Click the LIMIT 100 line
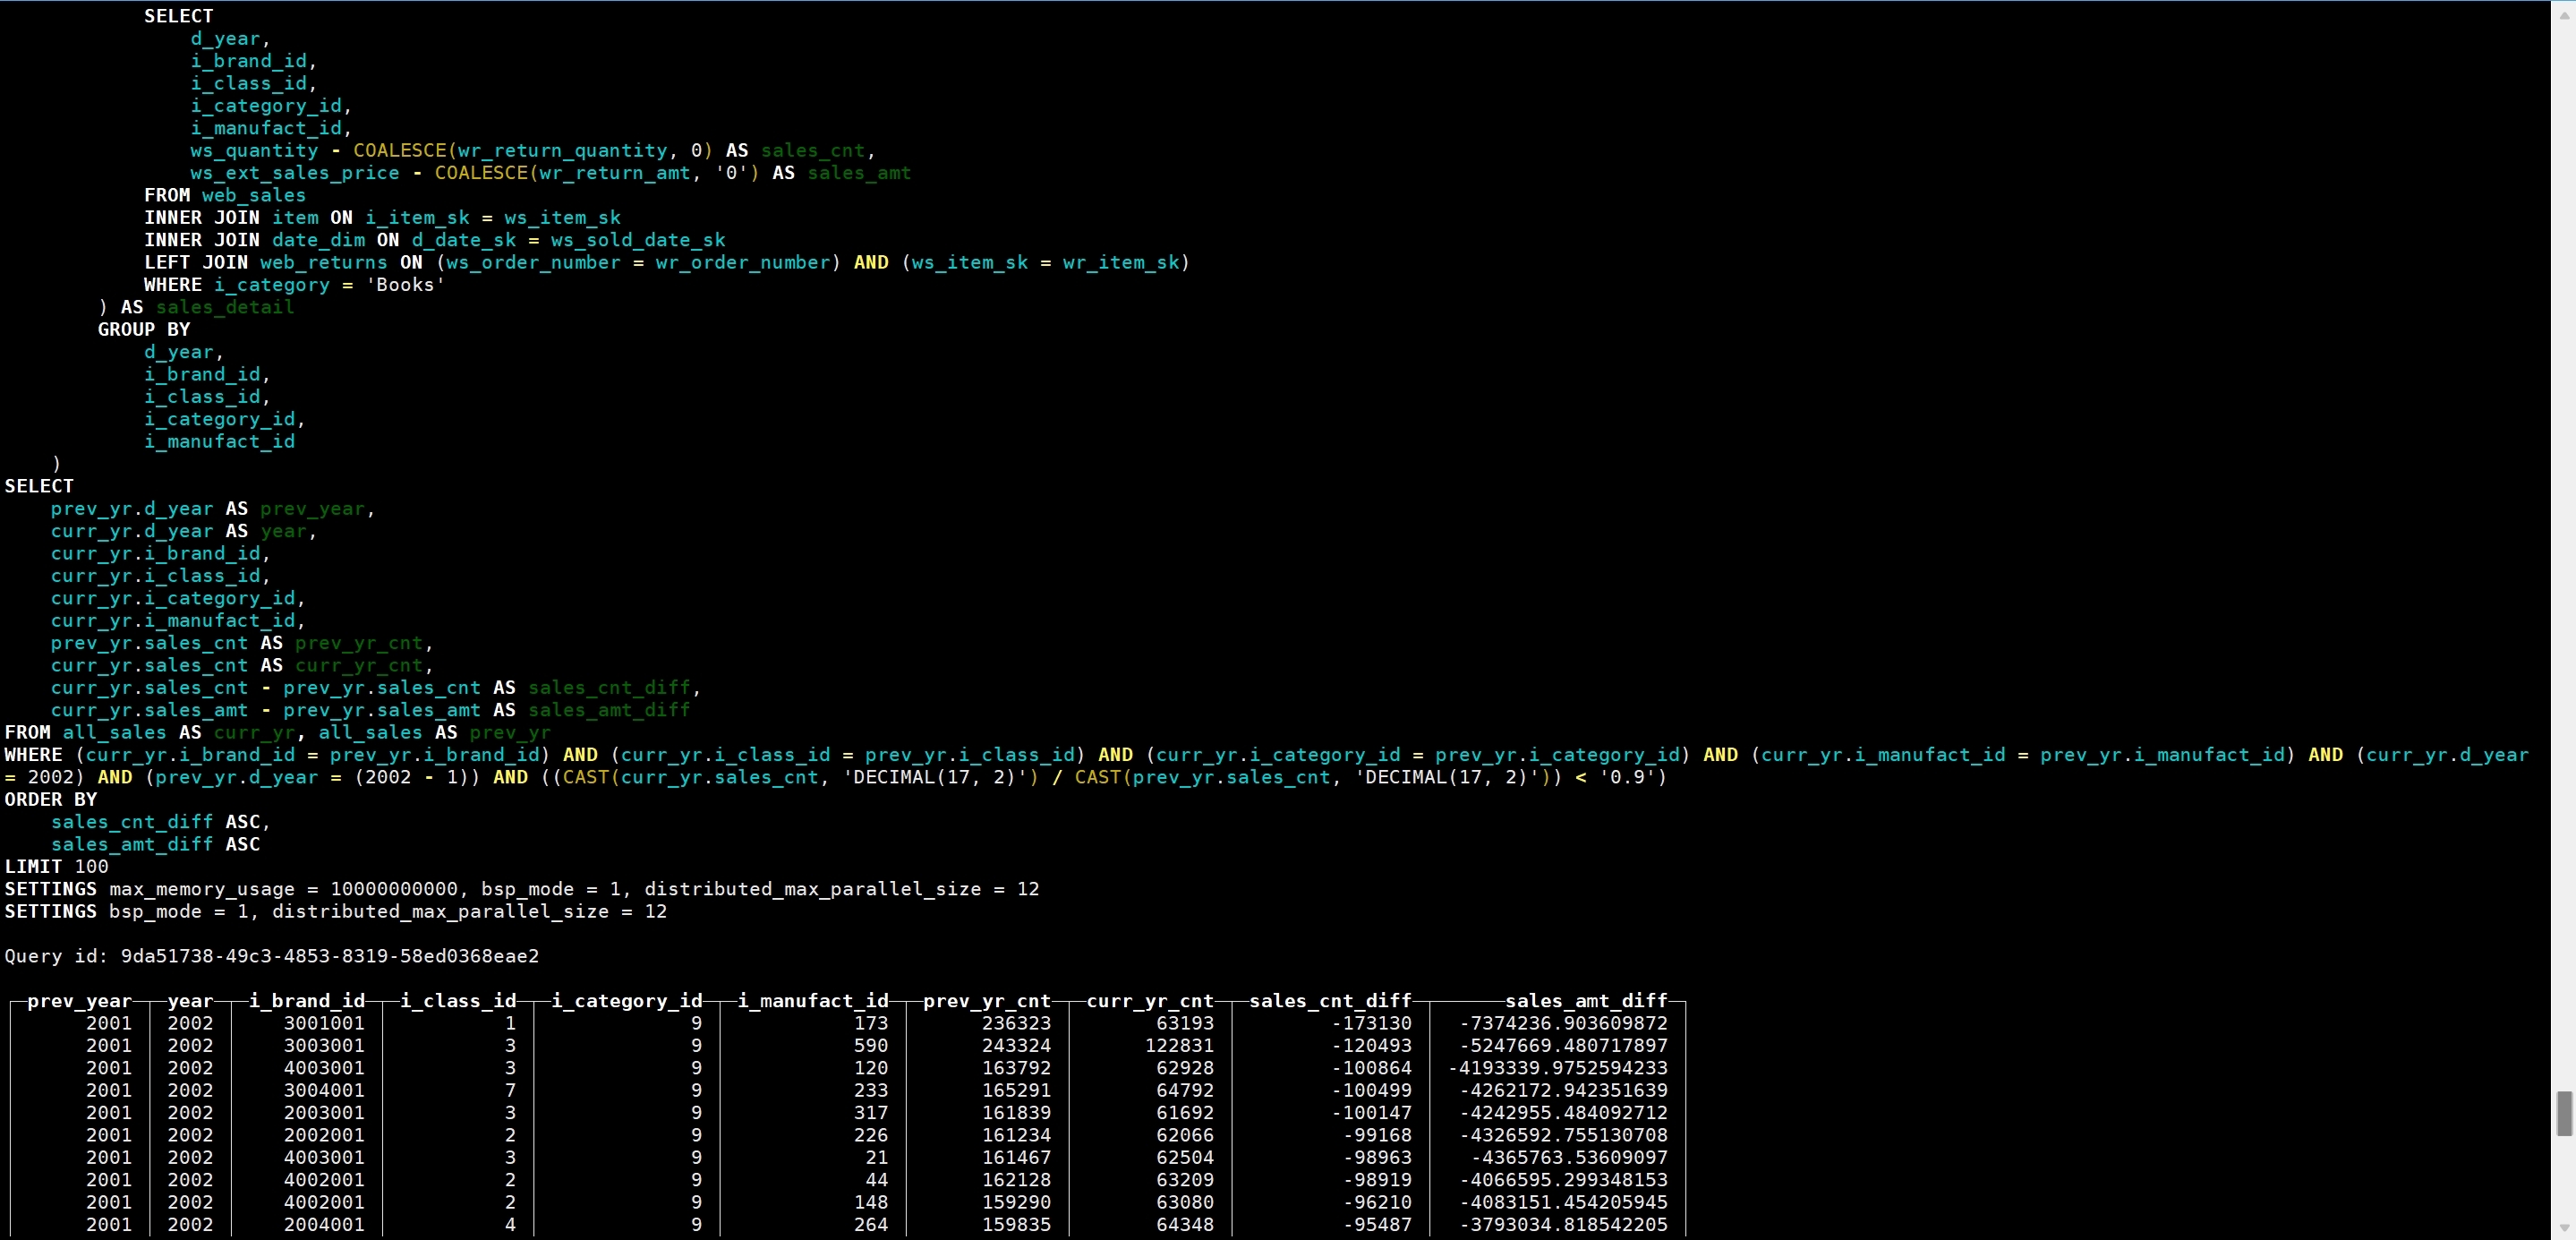The width and height of the screenshot is (2576, 1240). pyautogui.click(x=56, y=867)
